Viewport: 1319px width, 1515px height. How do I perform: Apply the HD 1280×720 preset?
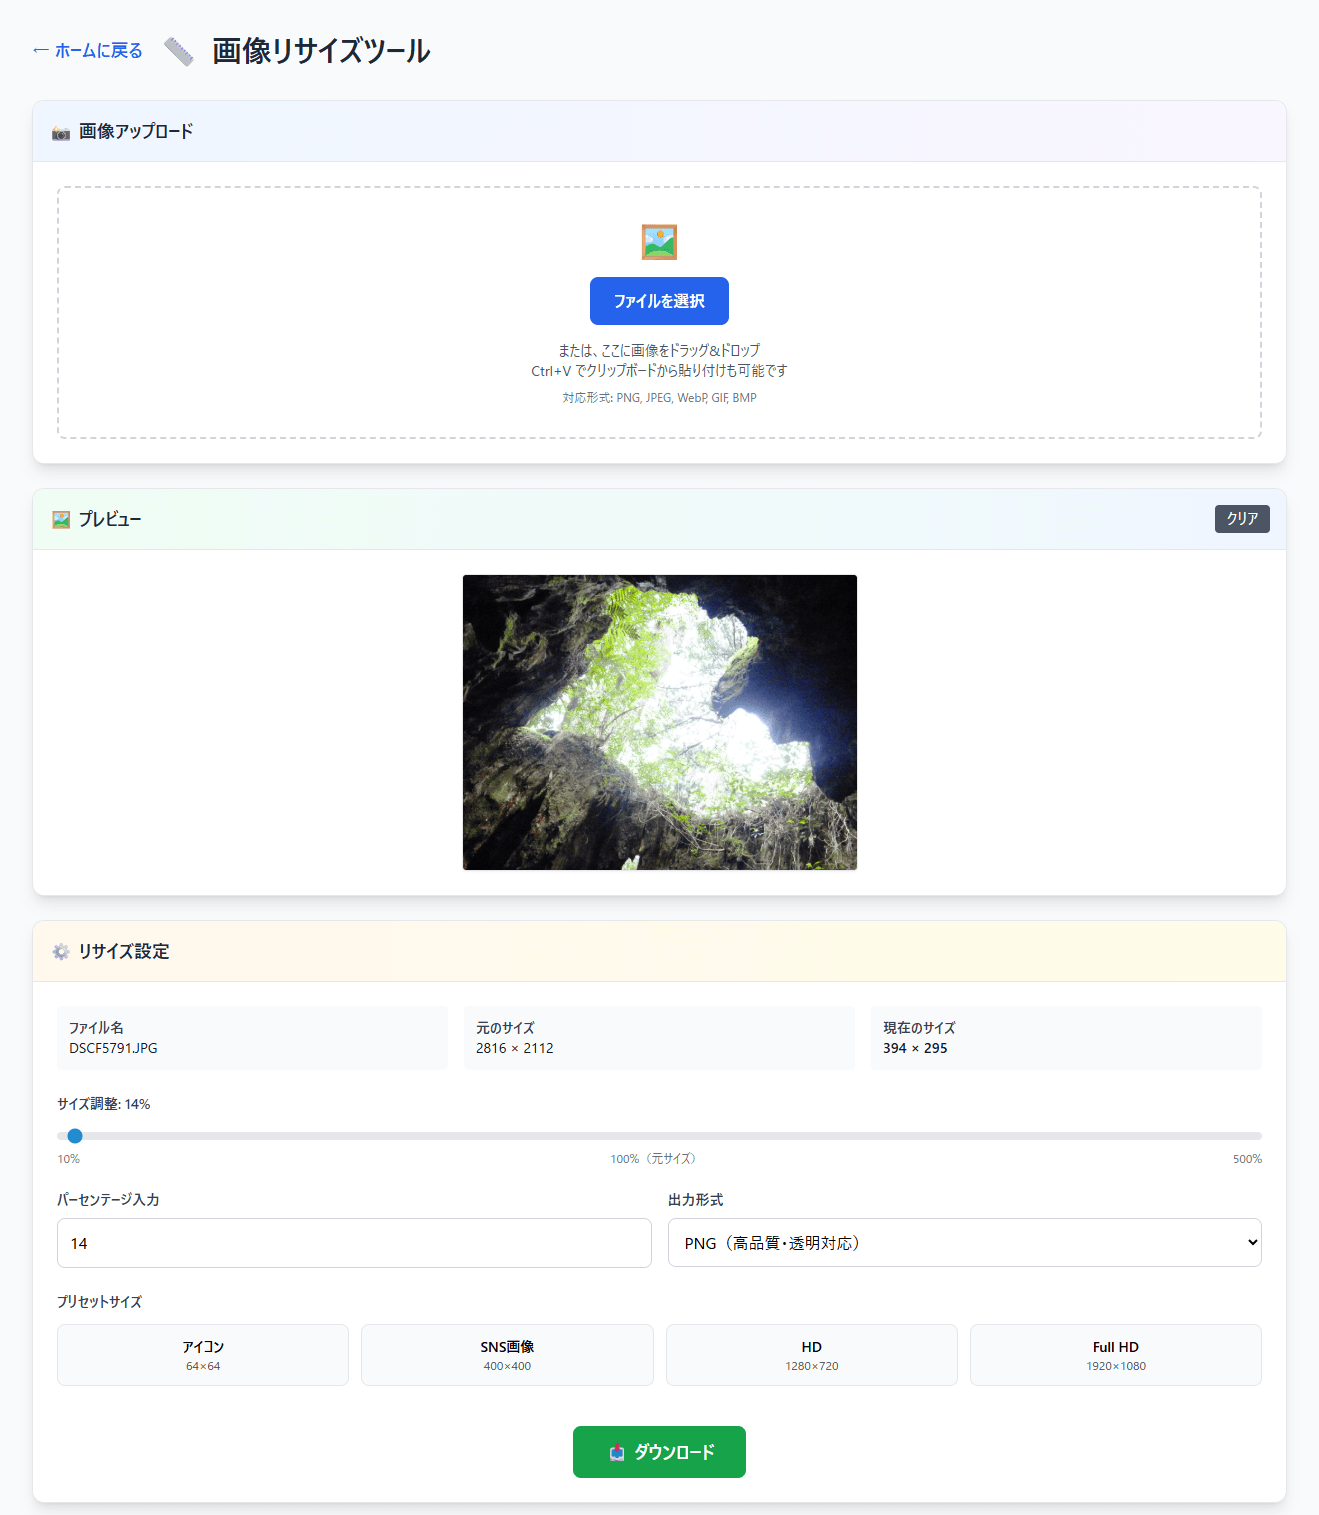point(811,1355)
